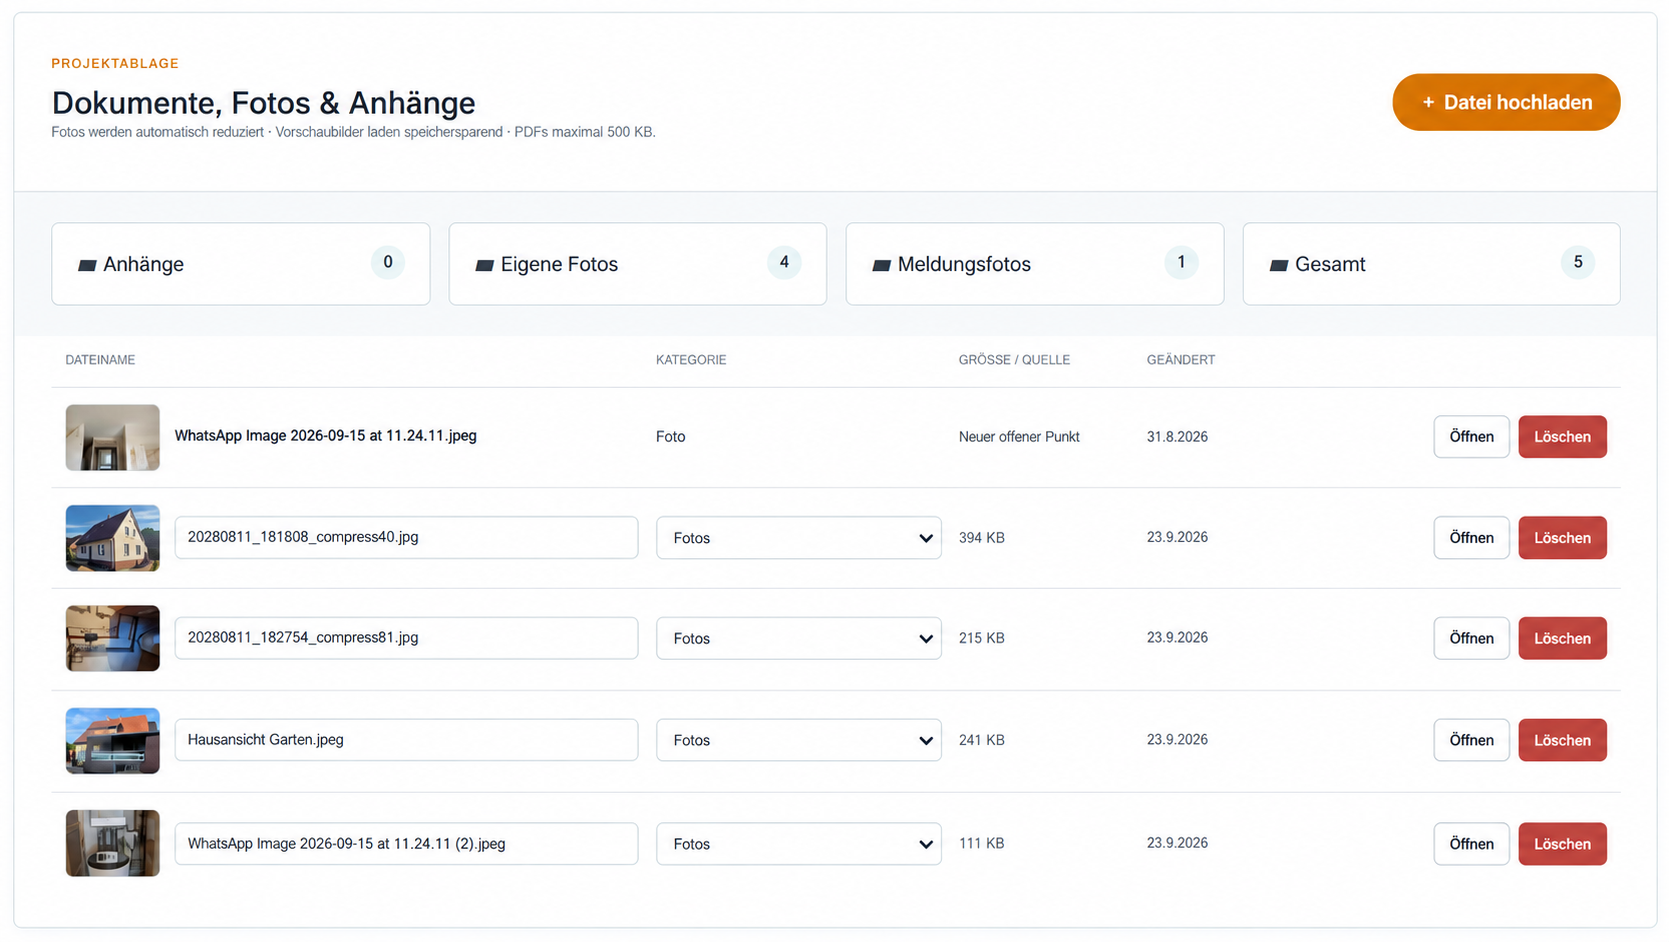Viewport: 1669px width, 942px height.
Task: Open category dropdown for 20280811_182754_compress81.jpg
Action: pos(798,638)
